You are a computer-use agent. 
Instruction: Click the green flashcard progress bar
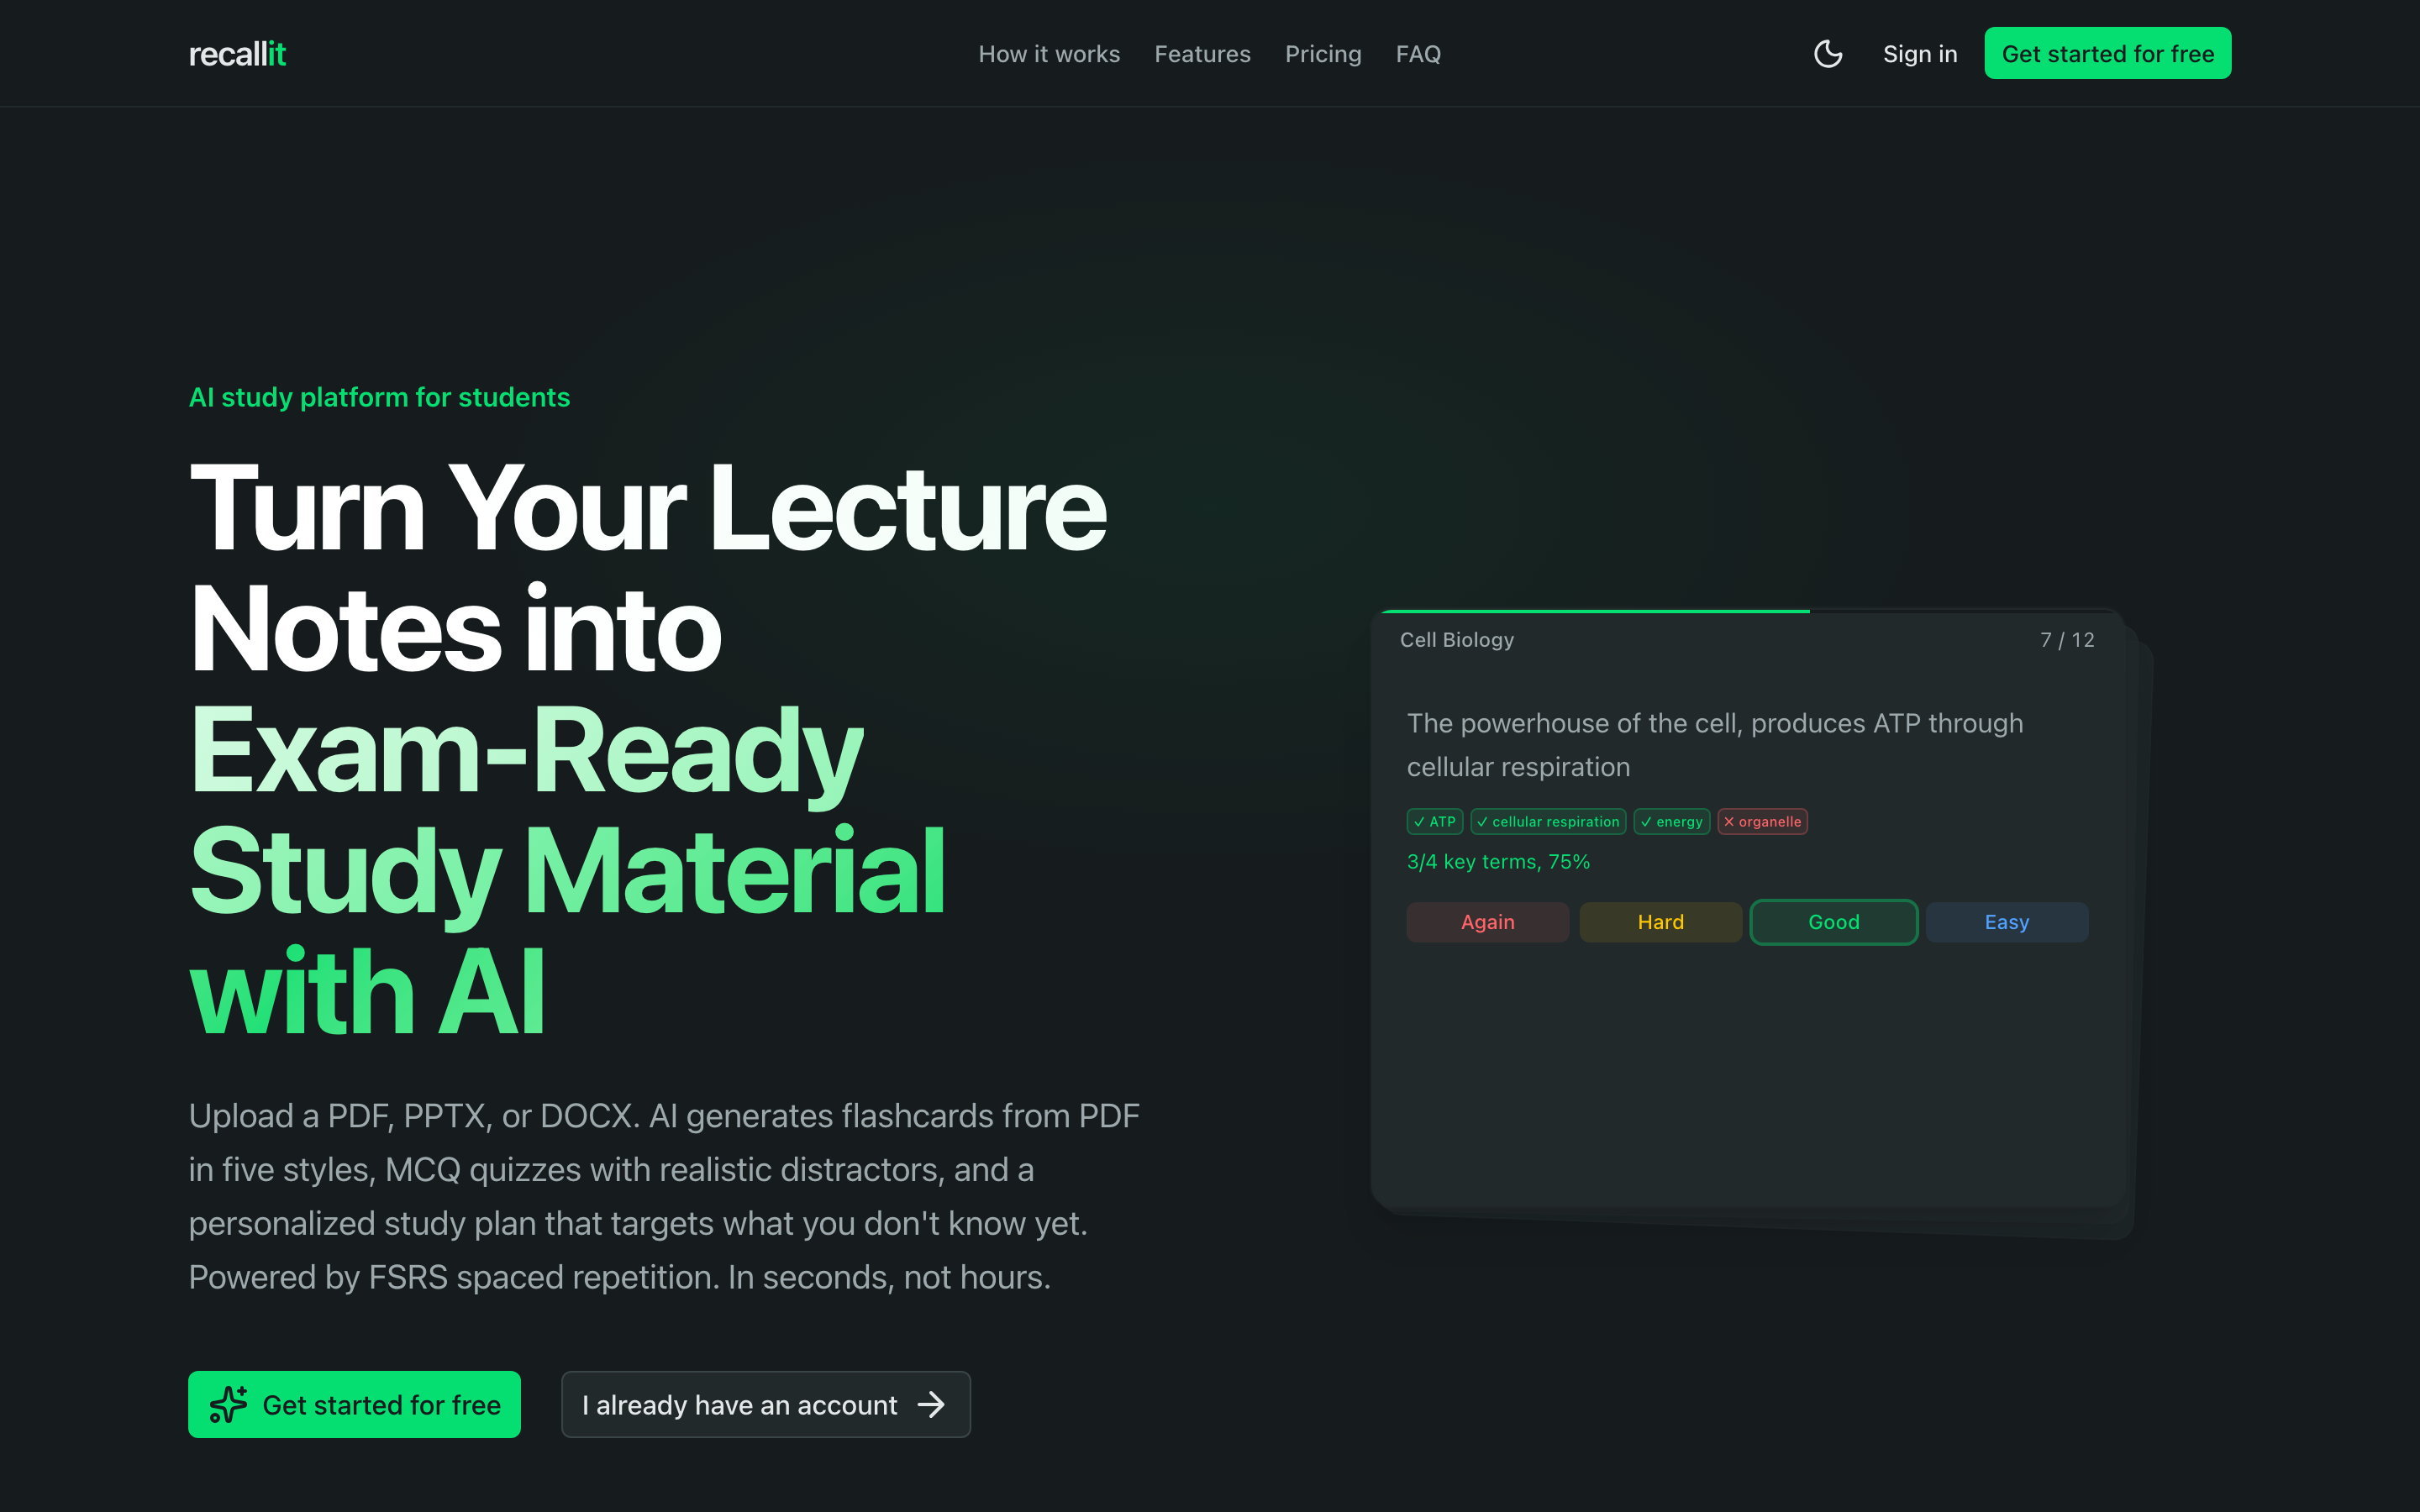tap(1595, 611)
